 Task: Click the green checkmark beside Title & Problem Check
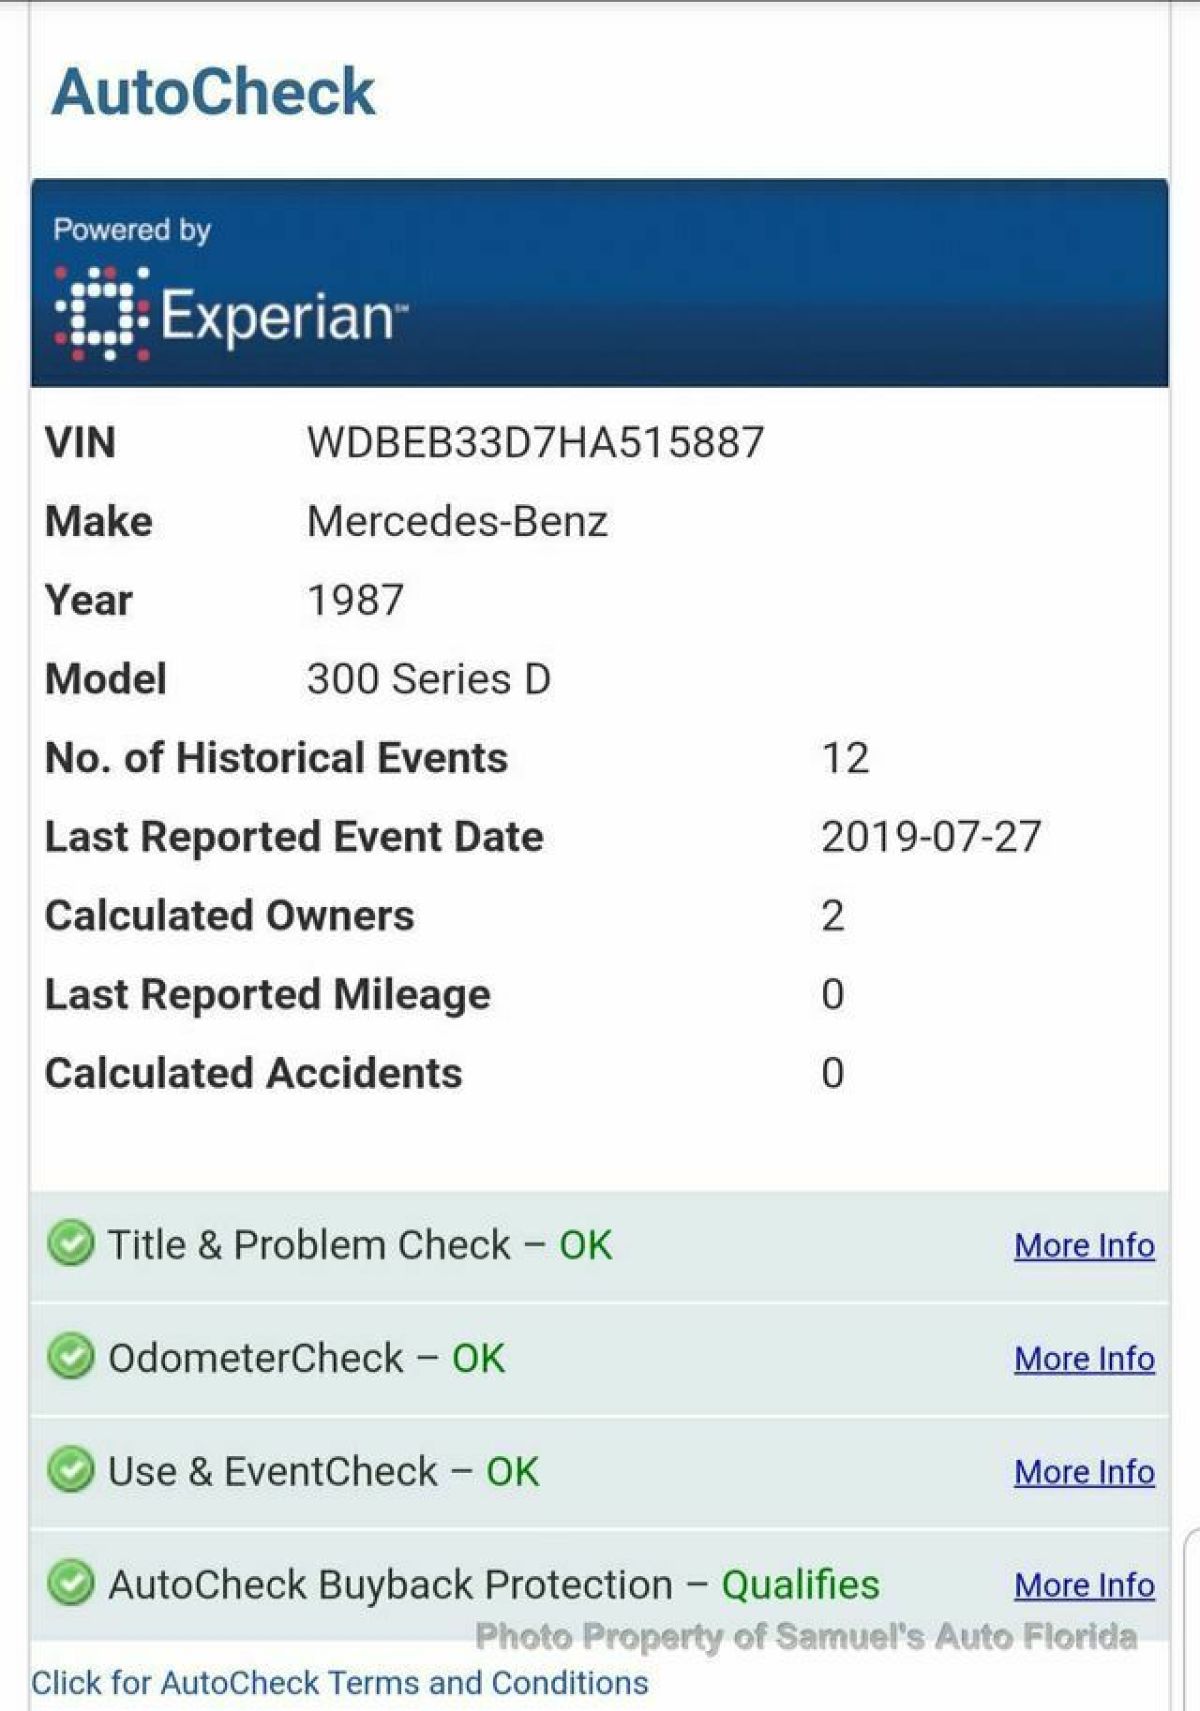point(70,1244)
